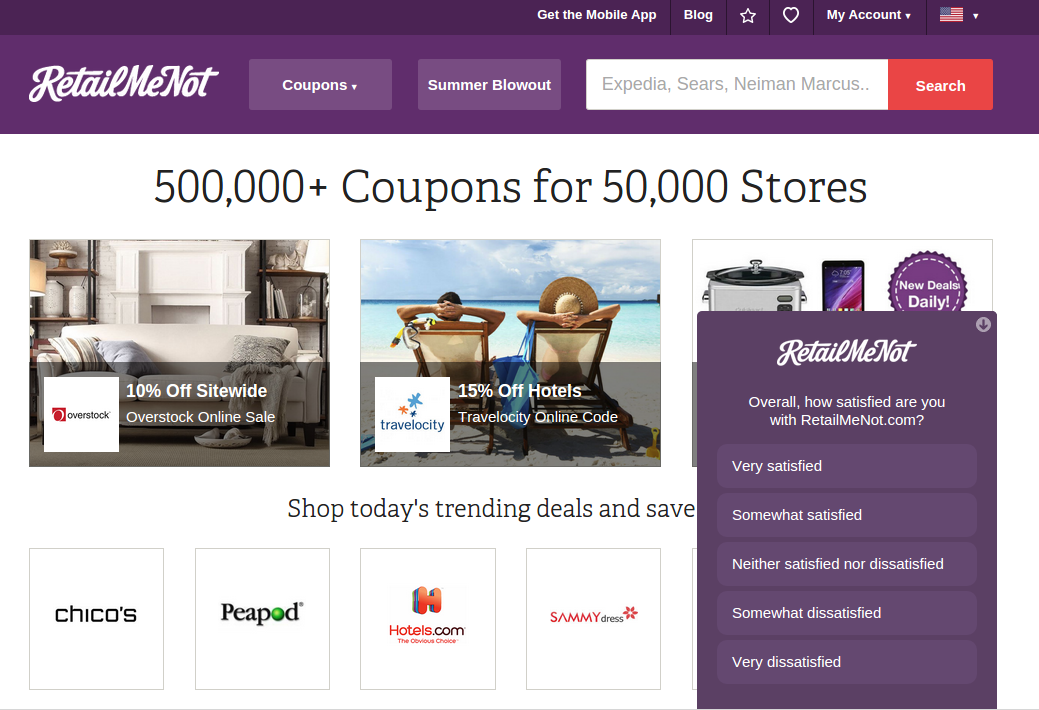Open the Overstock logo tile
1039x710 pixels.
point(82,414)
